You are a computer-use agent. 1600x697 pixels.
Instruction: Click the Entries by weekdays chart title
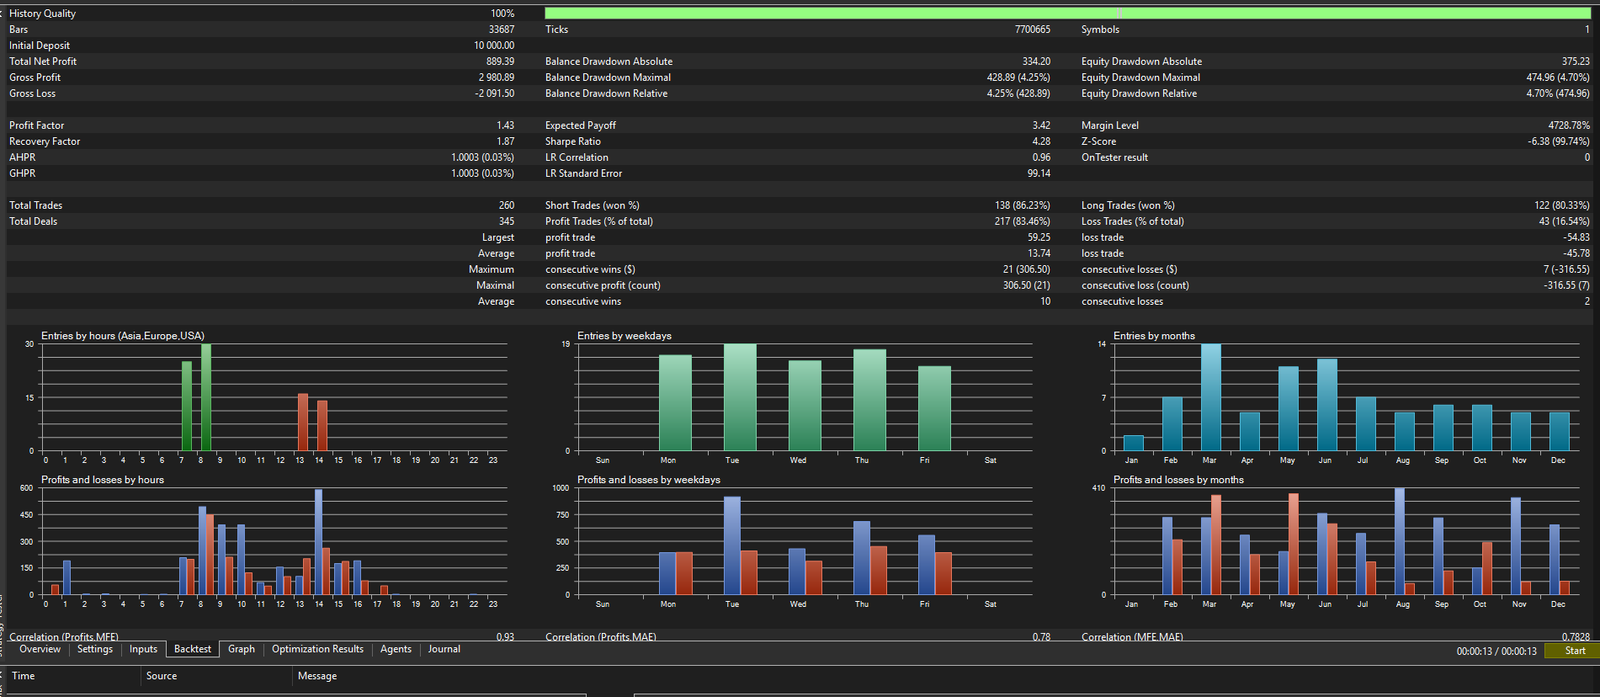[x=624, y=336]
